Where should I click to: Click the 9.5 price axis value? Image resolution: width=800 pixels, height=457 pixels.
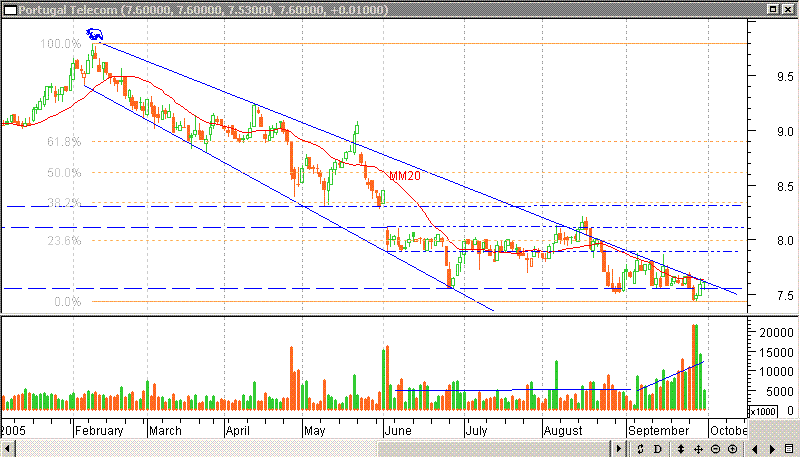784,77
